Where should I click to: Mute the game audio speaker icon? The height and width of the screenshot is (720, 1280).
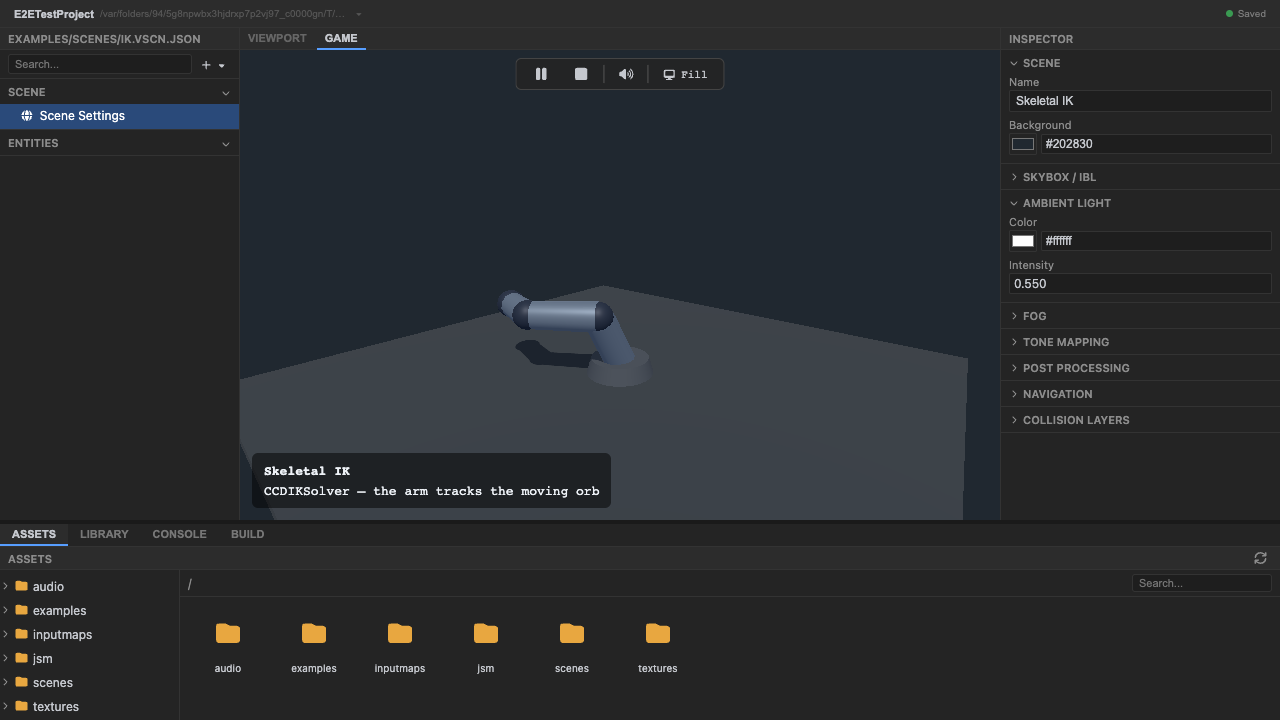click(x=626, y=74)
